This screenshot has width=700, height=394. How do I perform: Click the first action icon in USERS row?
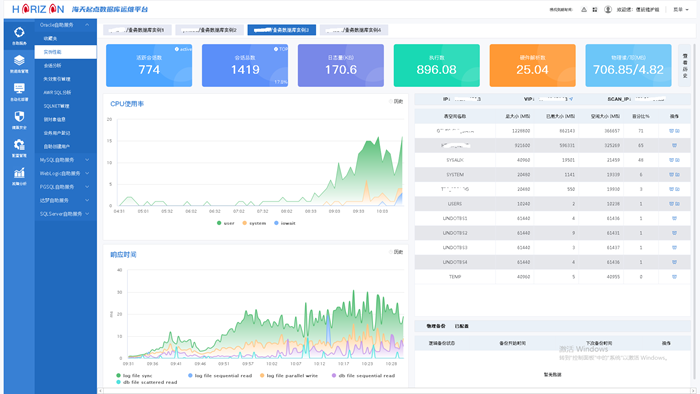(671, 203)
